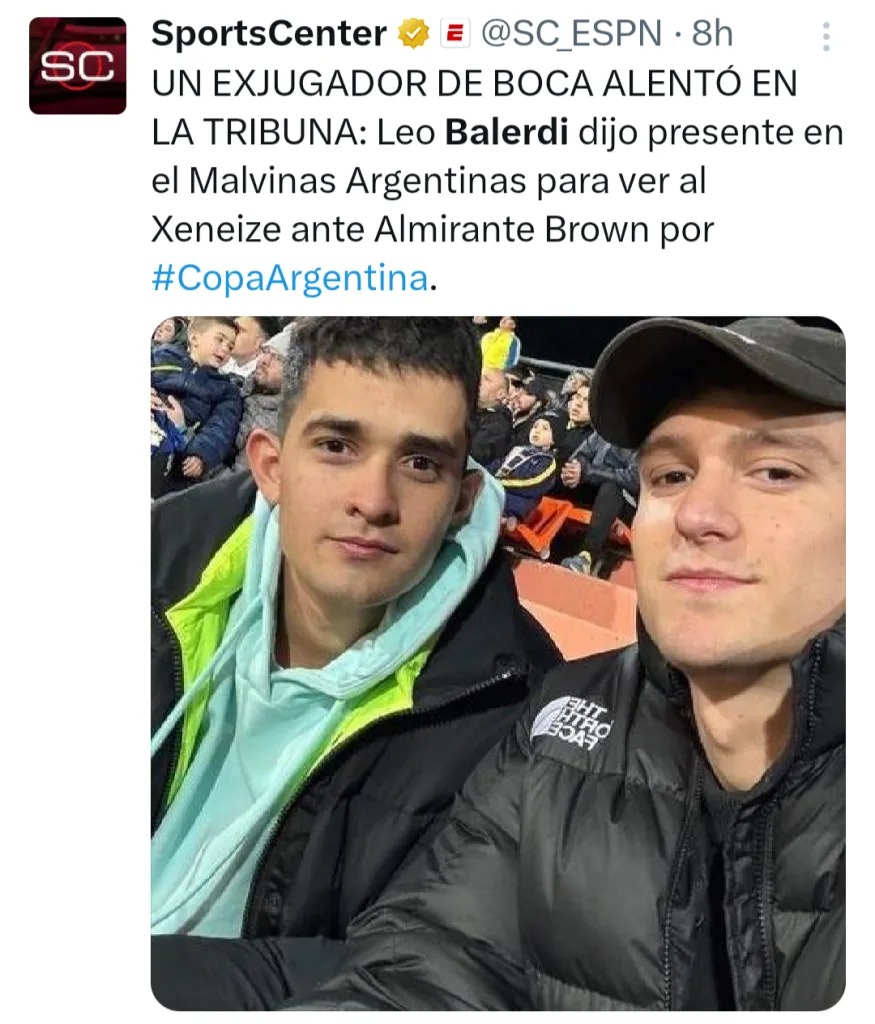Open the three-dot more options menu
875x1024 pixels.
826,37
